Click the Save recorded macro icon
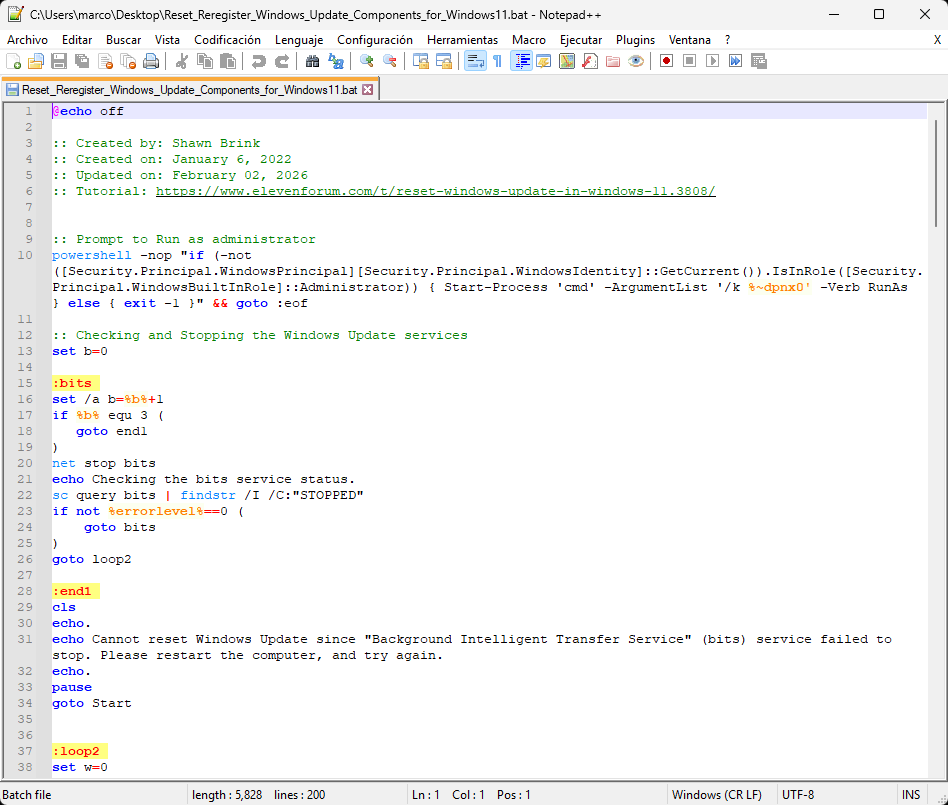The width and height of the screenshot is (948, 805). 758,61
